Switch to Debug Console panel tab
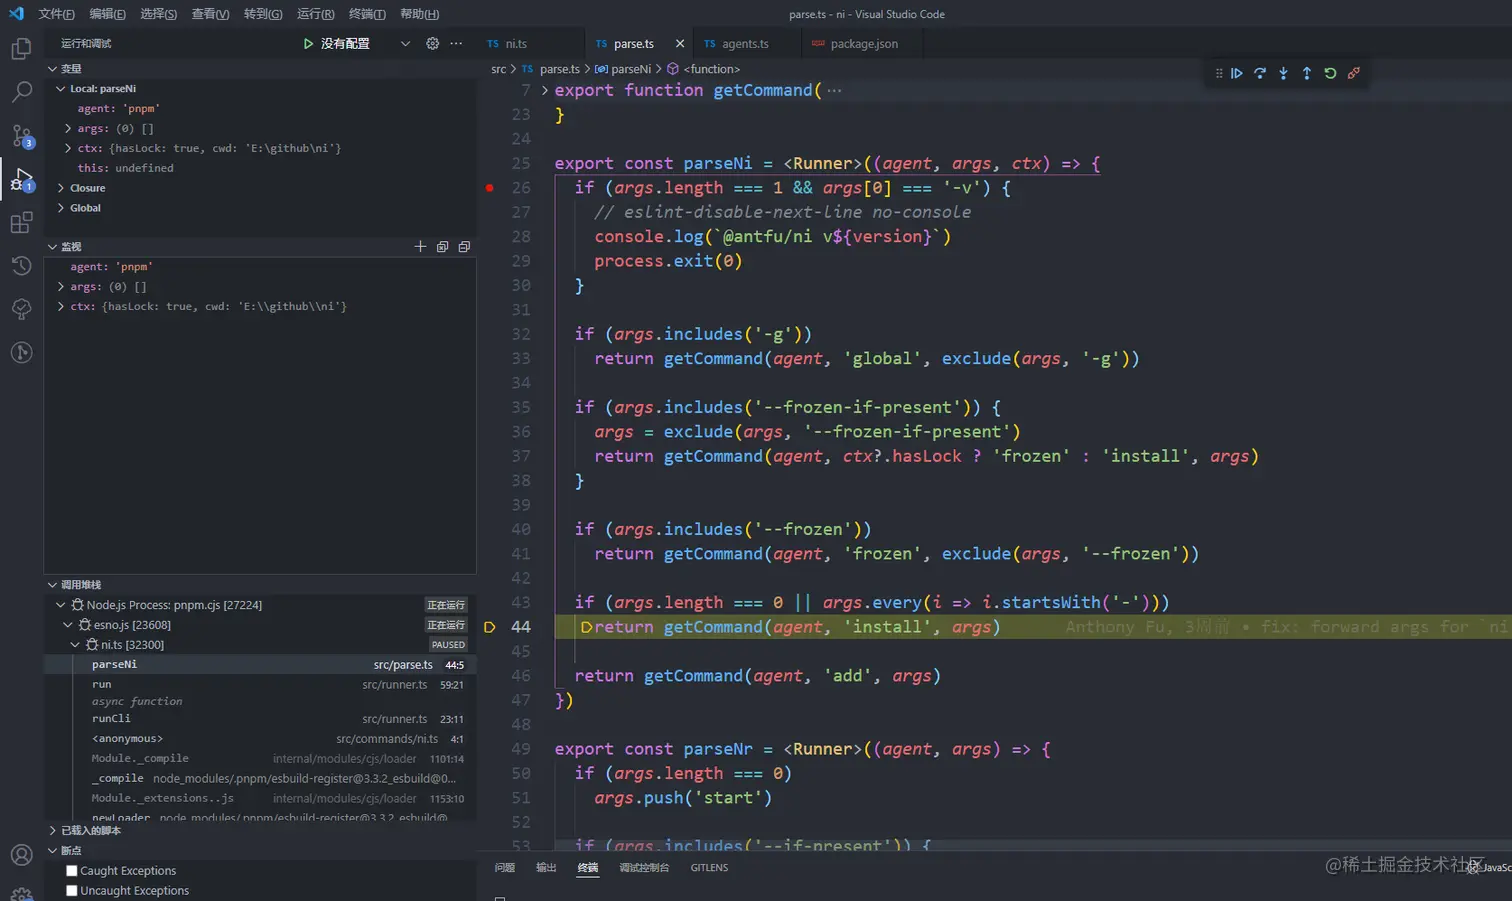1512x901 pixels. pos(643,868)
